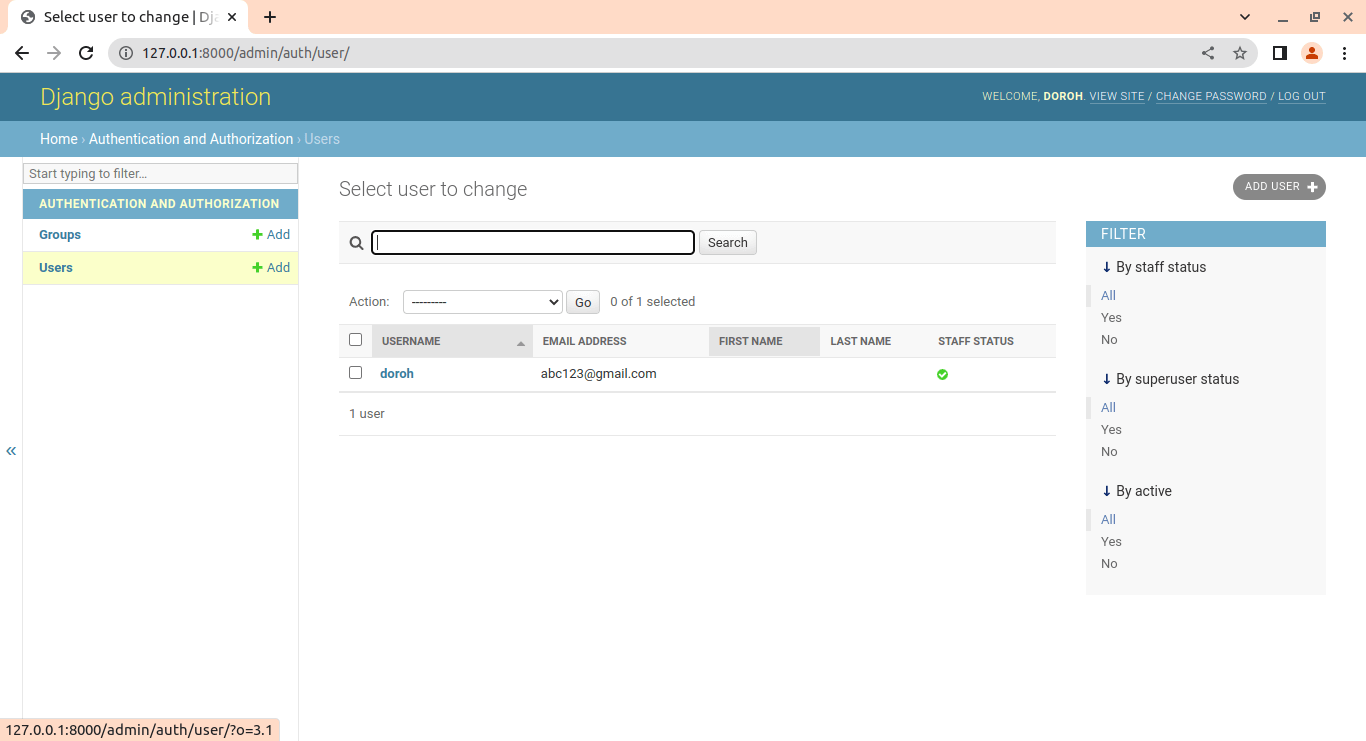Screen dimensions: 1366x741
Task: Open a new browser tab
Action: coord(270,17)
